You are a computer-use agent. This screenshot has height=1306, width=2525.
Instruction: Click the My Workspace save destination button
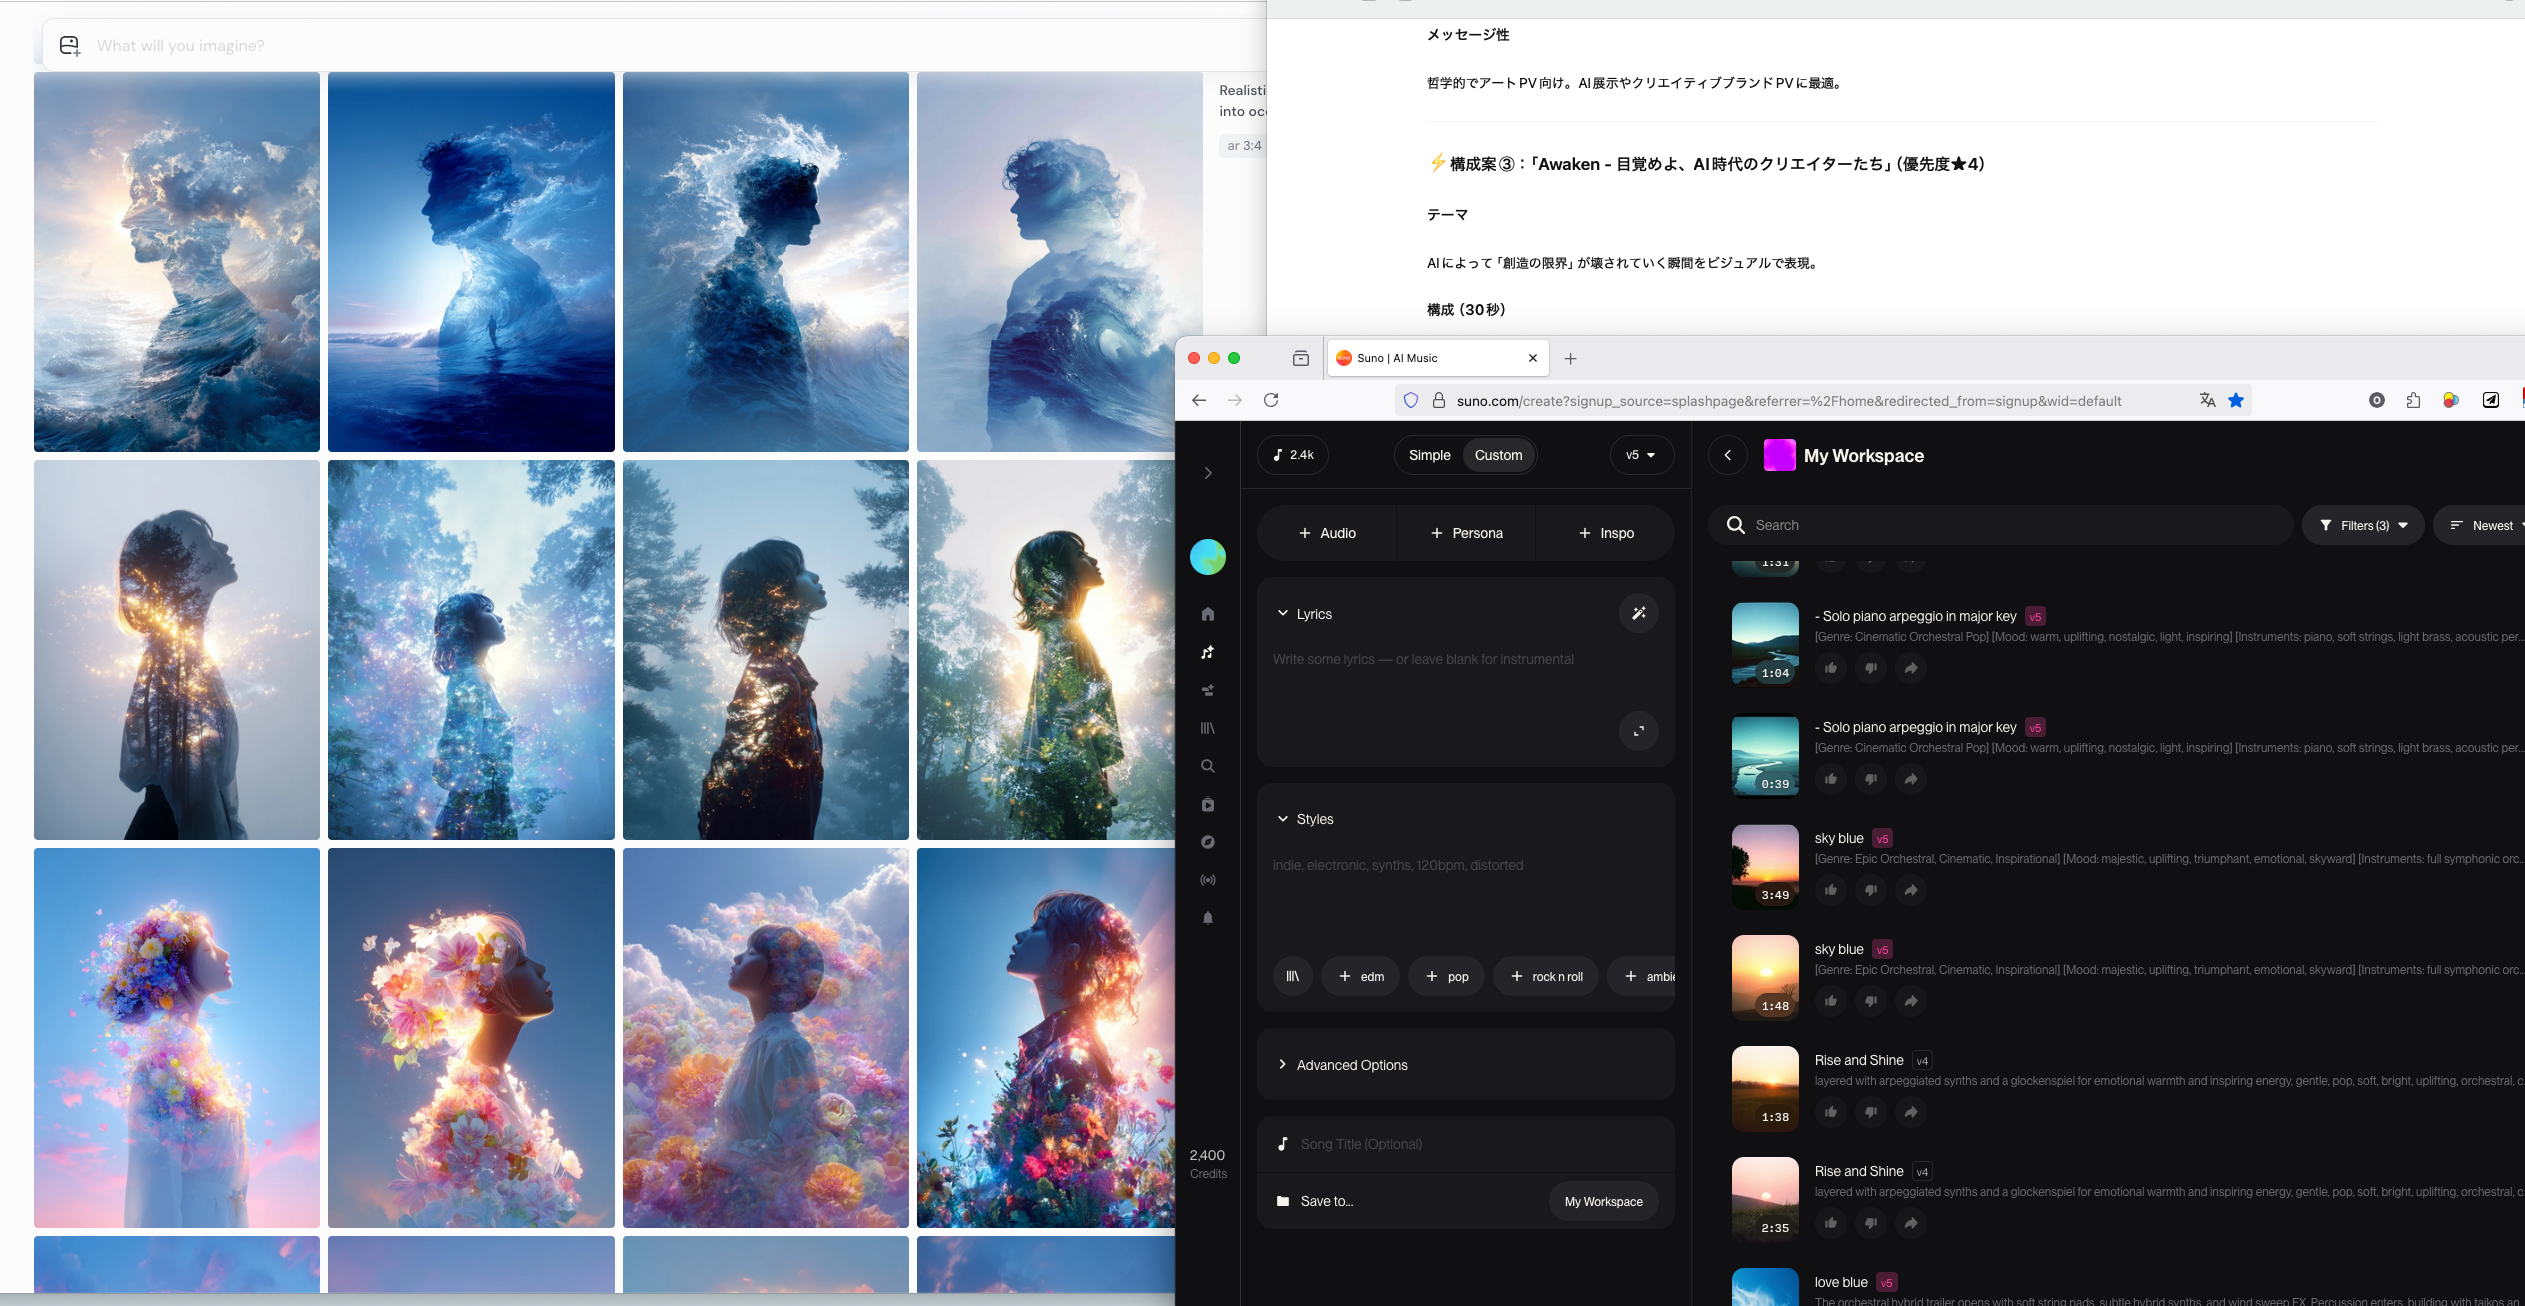pos(1603,1201)
